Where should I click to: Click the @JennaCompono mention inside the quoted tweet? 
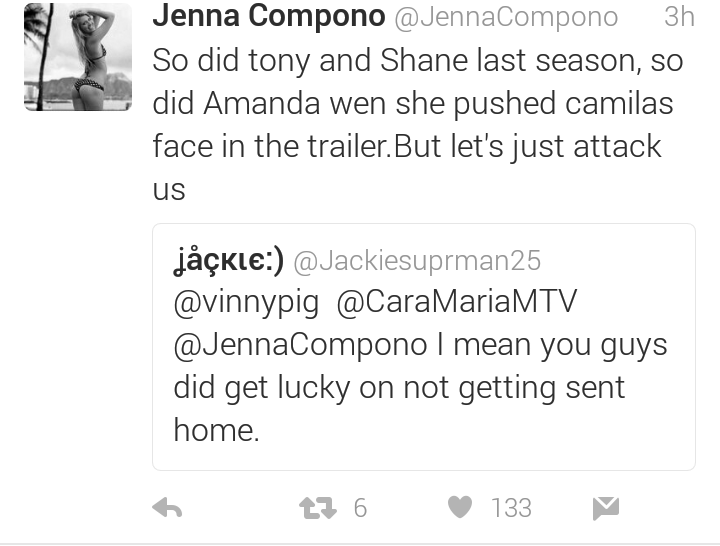(x=300, y=345)
